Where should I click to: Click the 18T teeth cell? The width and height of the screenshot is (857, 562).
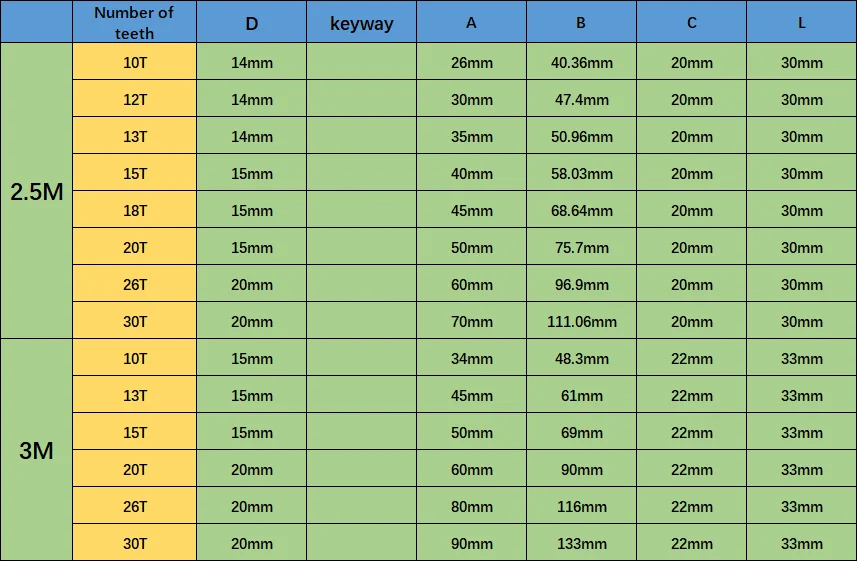[x=134, y=210]
